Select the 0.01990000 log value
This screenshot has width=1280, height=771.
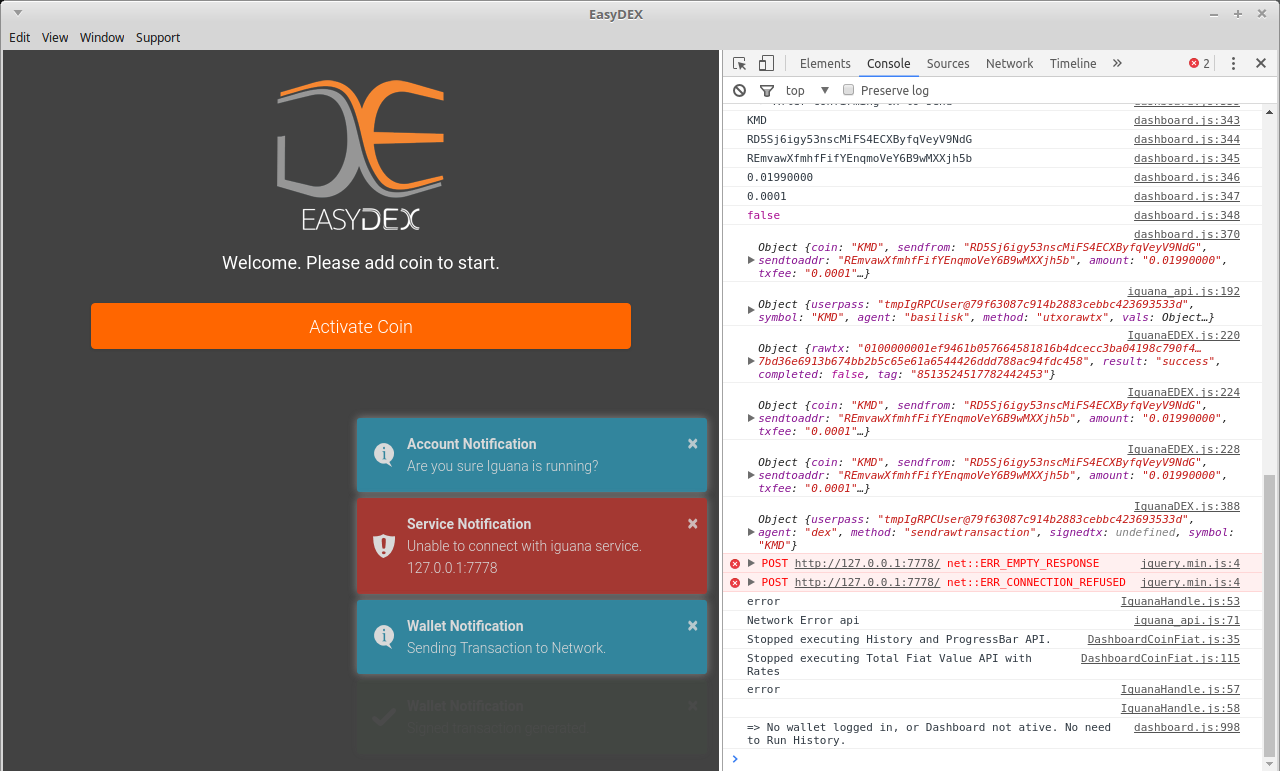click(780, 177)
